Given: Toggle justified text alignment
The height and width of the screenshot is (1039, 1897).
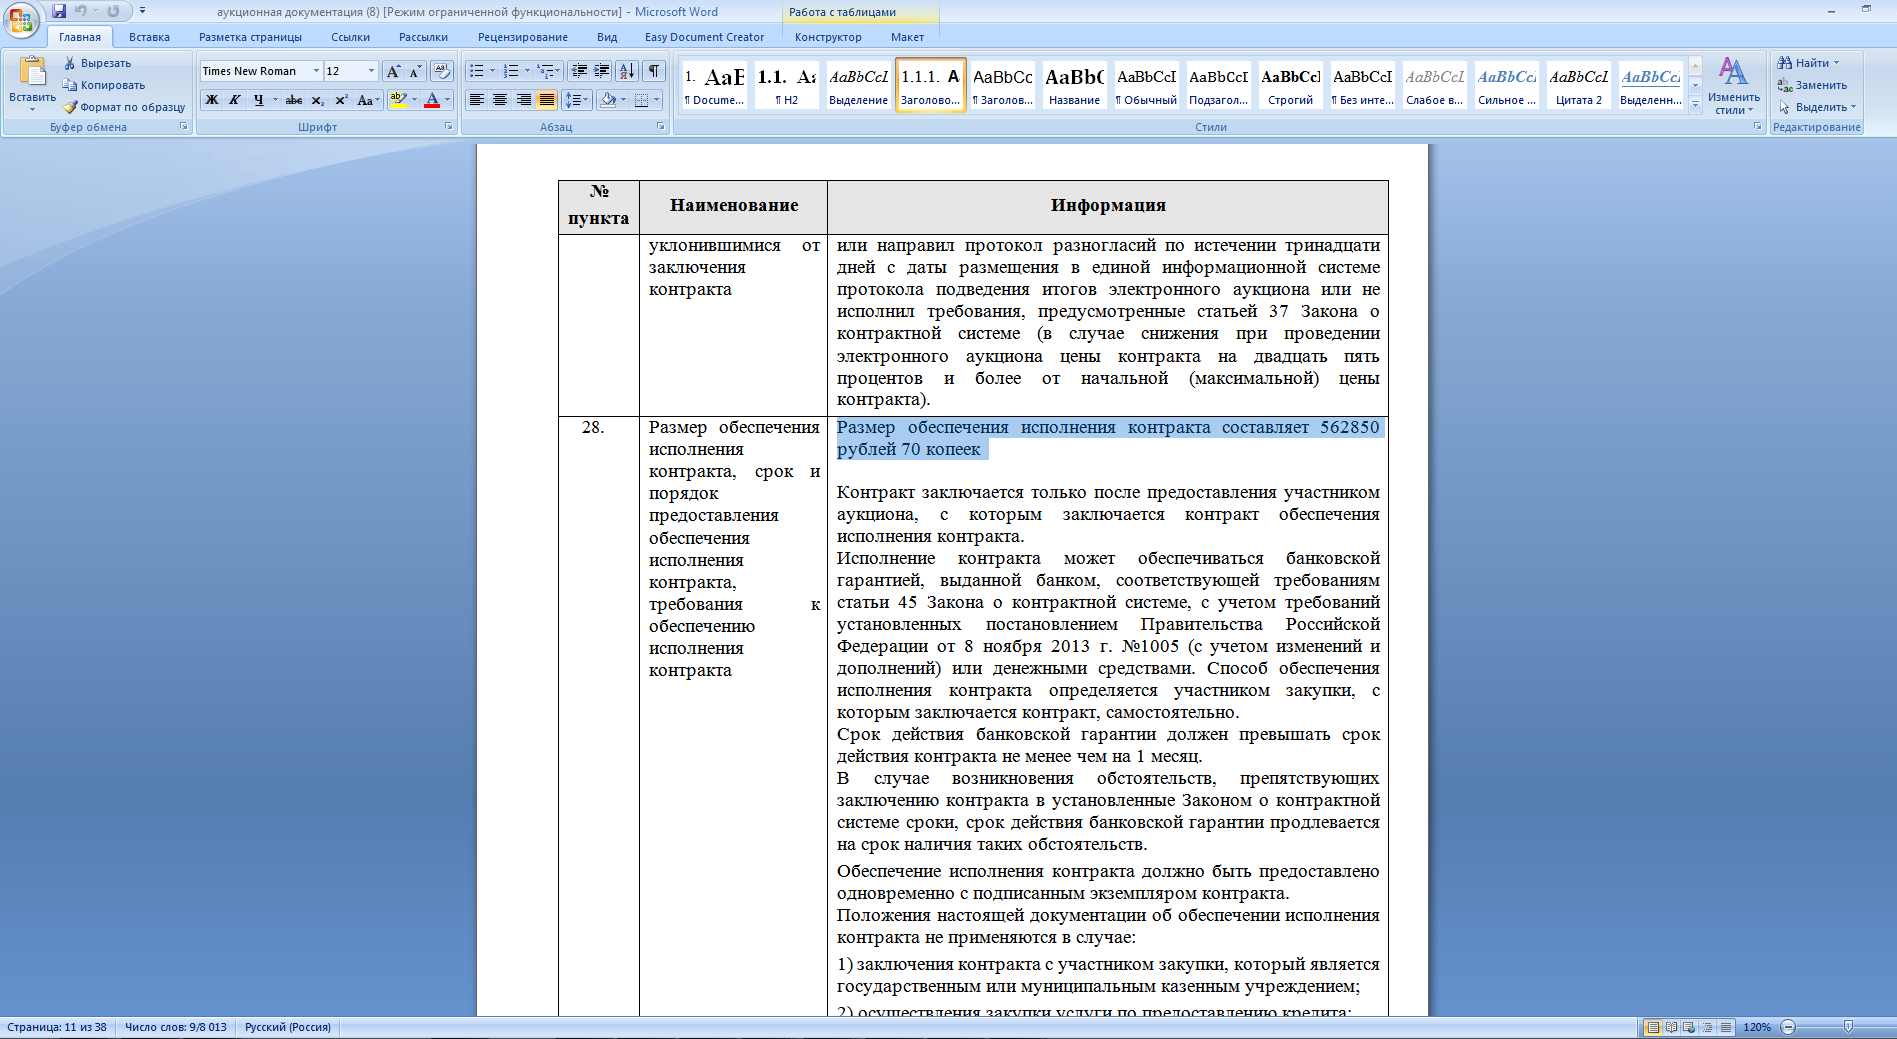Looking at the screenshot, I should click(547, 100).
